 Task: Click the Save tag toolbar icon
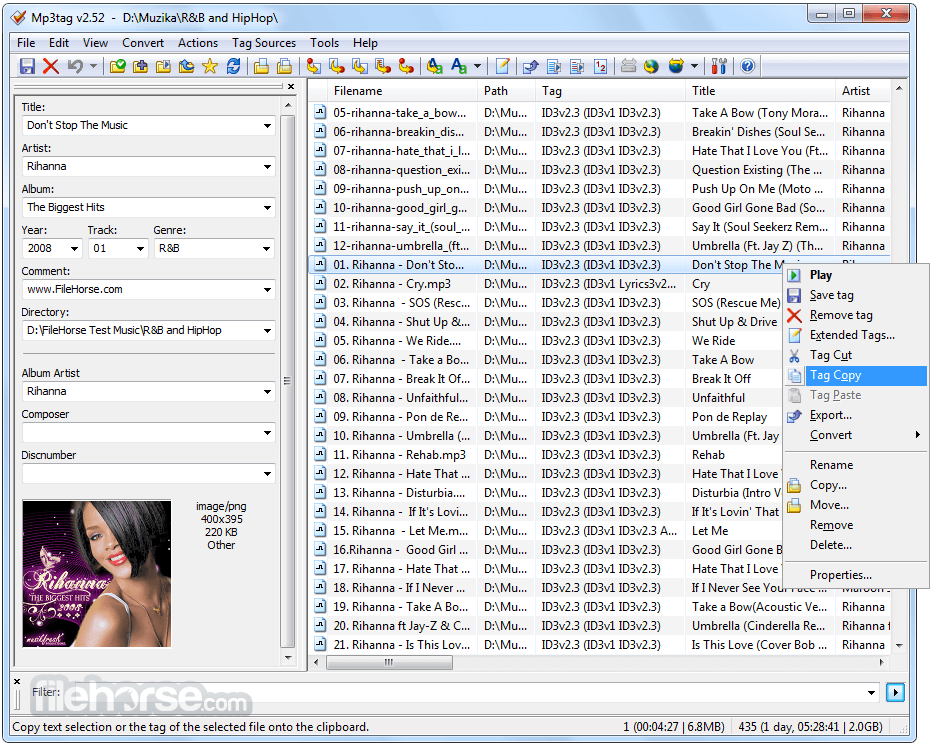27,66
